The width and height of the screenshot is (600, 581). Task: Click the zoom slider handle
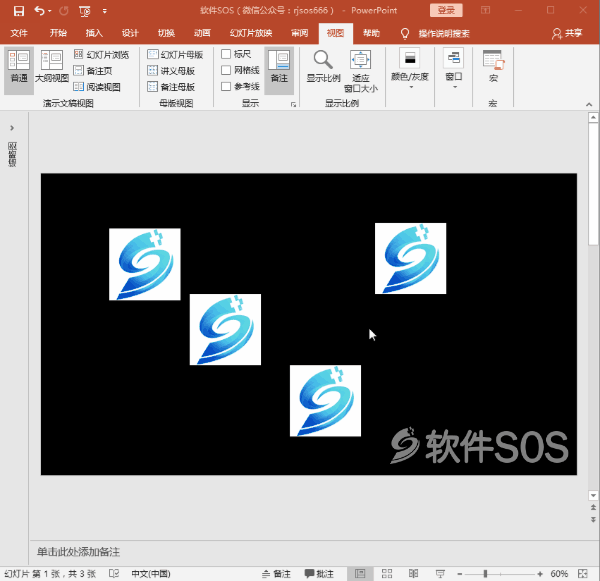[x=485, y=574]
